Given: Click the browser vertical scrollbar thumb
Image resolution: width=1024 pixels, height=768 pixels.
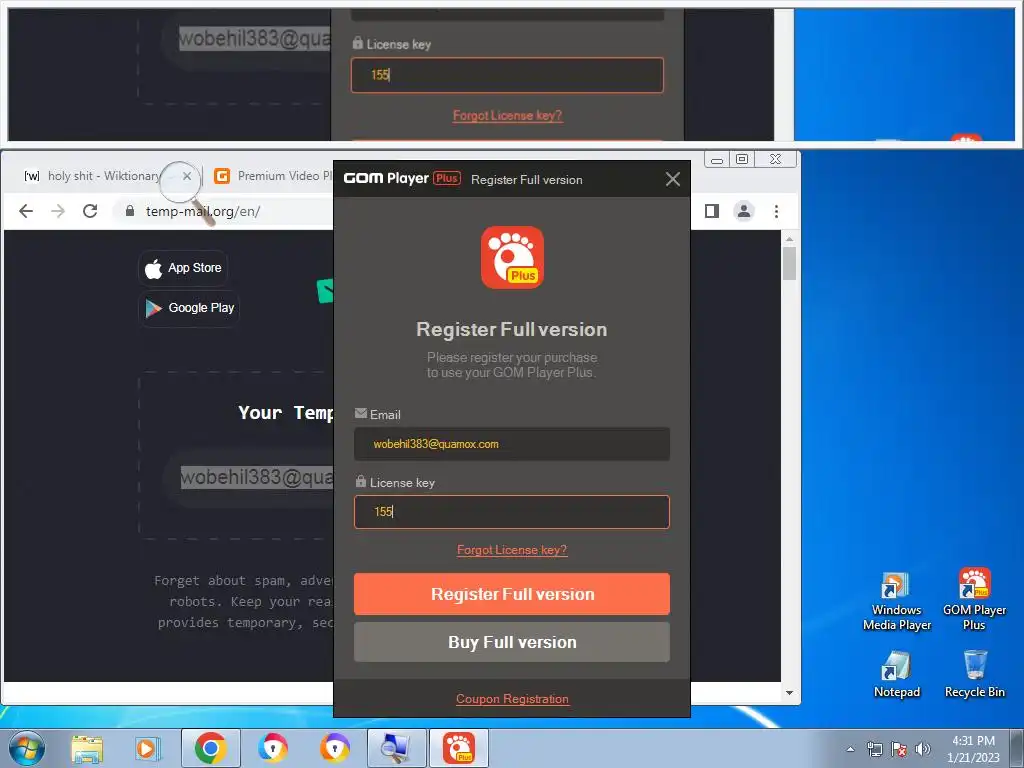Looking at the screenshot, I should 790,263.
